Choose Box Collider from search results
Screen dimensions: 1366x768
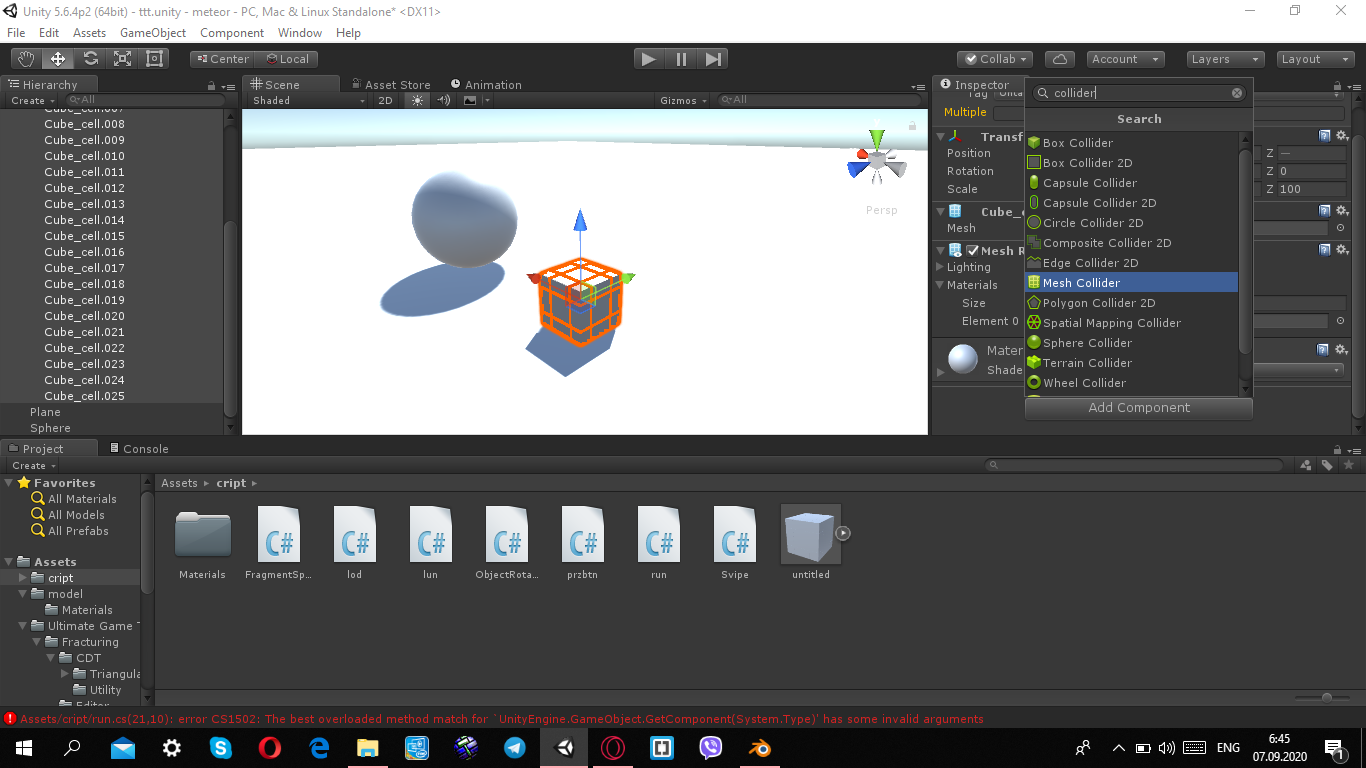[1131, 143]
